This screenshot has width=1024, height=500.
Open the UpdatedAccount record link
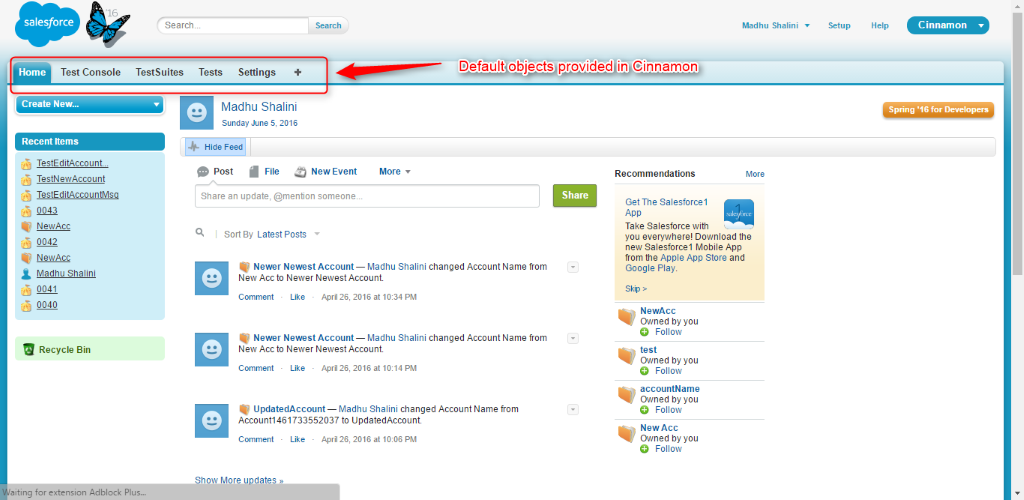click(x=289, y=409)
